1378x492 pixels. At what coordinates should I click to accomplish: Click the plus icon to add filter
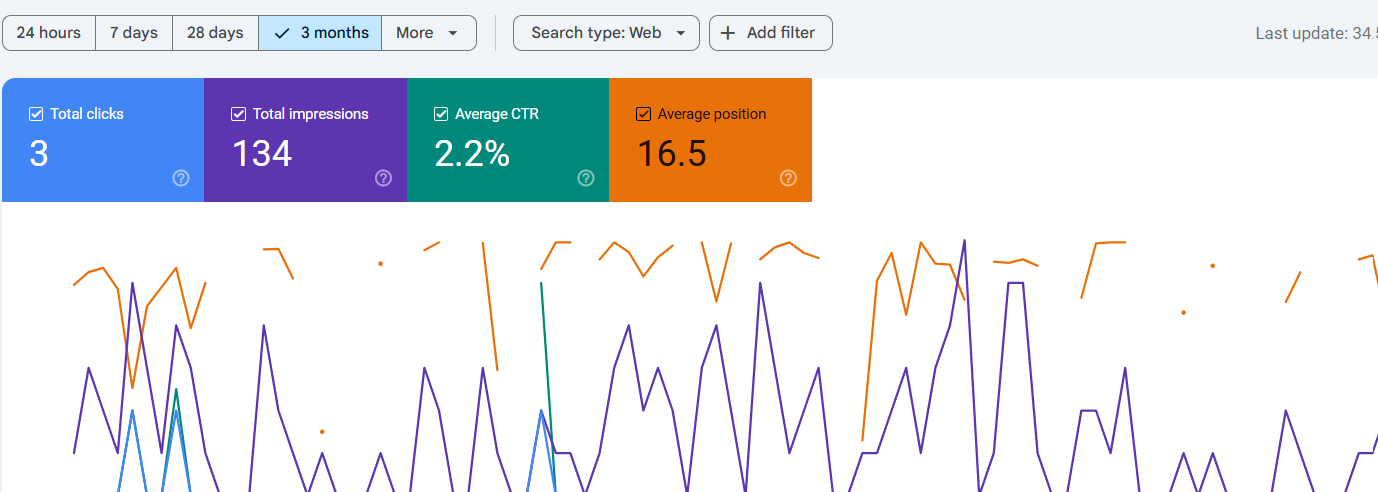pos(728,33)
